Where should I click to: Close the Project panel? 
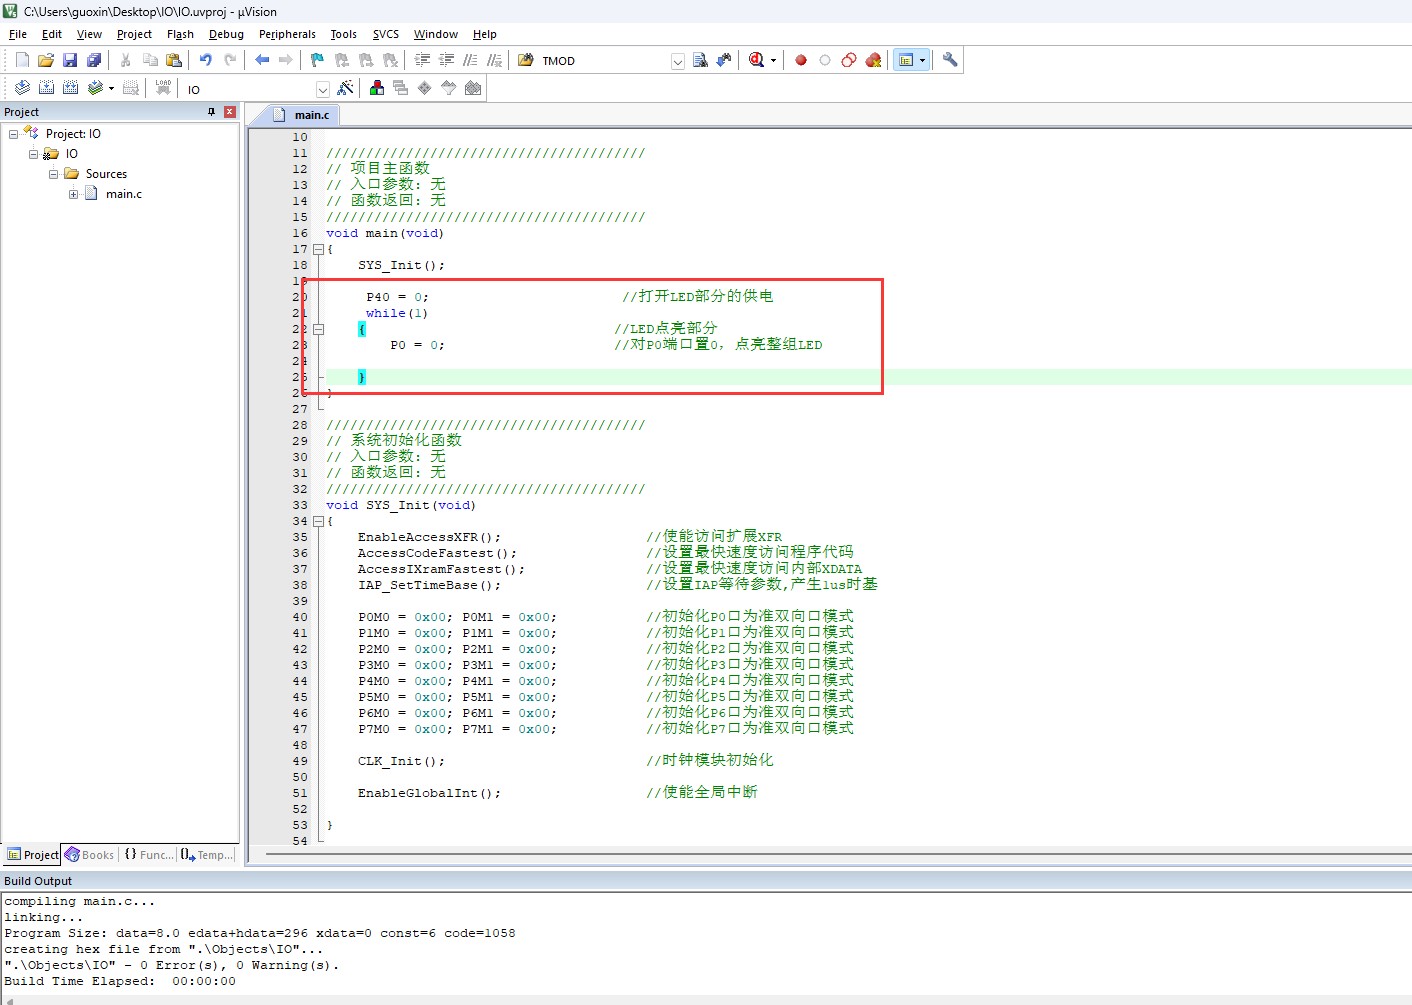230,112
